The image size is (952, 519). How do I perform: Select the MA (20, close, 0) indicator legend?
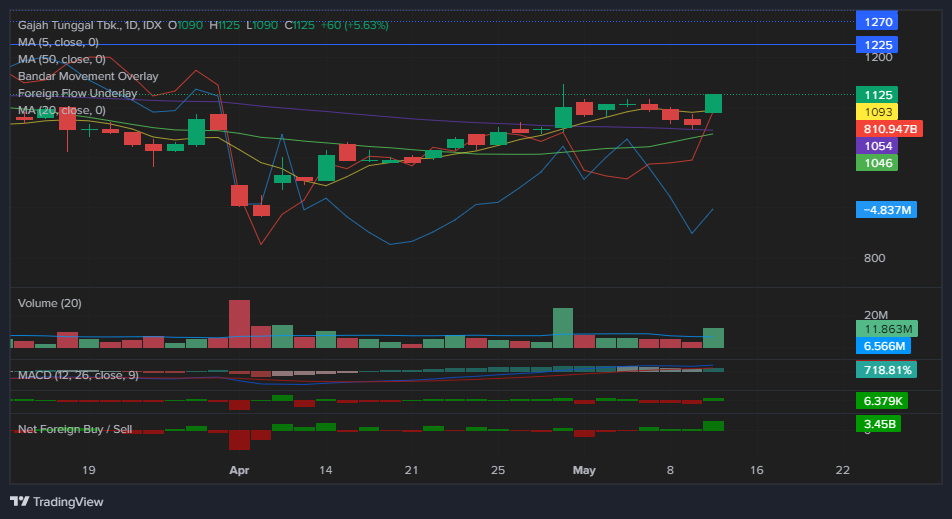point(61,110)
